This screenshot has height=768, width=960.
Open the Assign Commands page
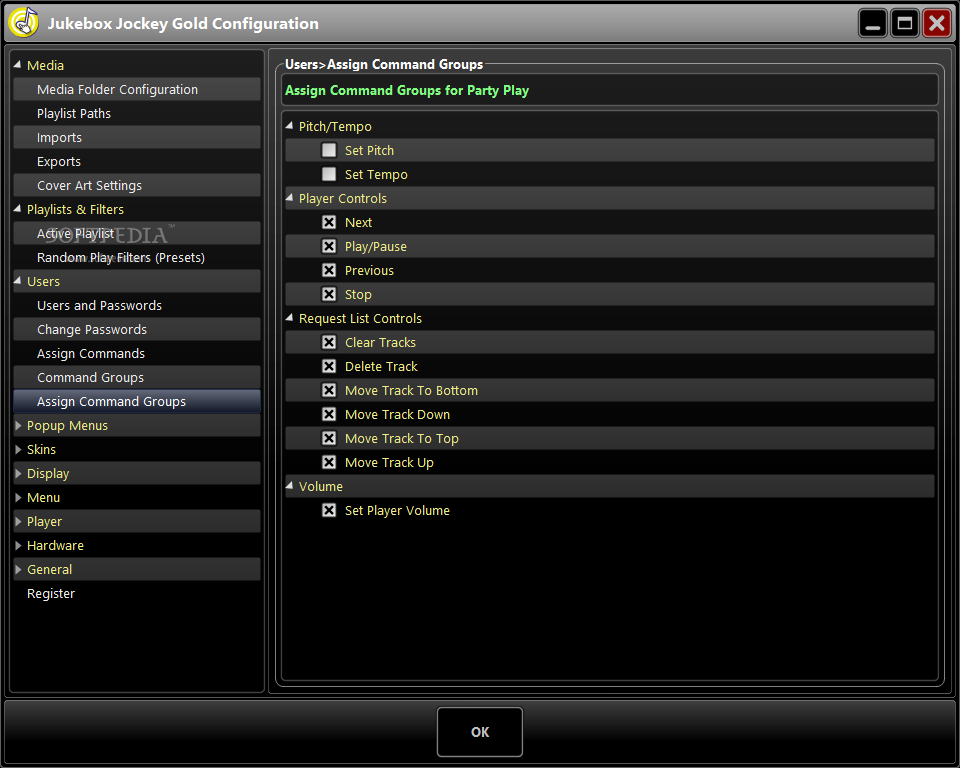pyautogui.click(x=137, y=353)
